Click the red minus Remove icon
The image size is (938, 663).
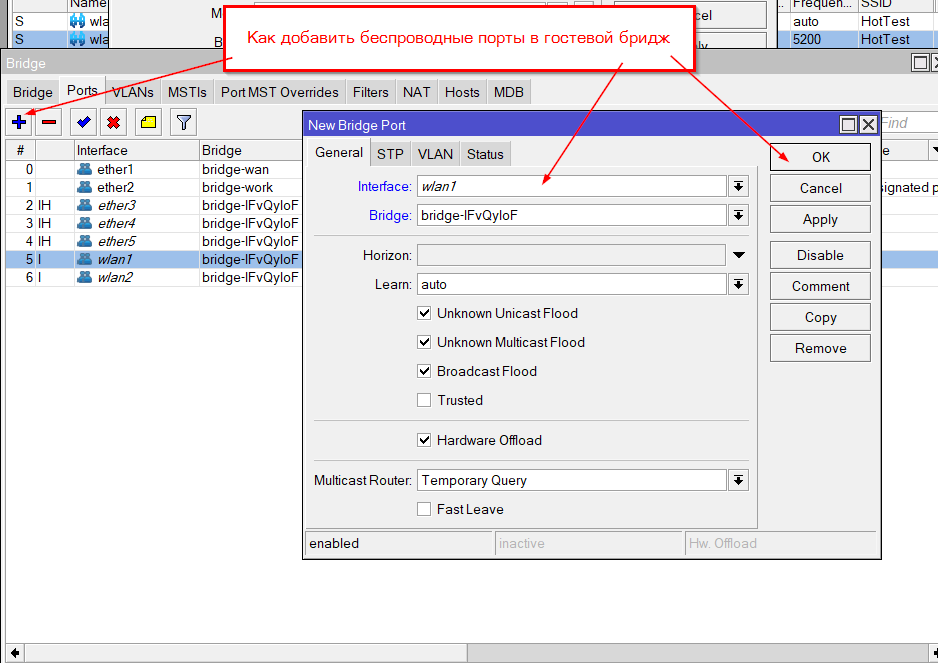(x=49, y=123)
